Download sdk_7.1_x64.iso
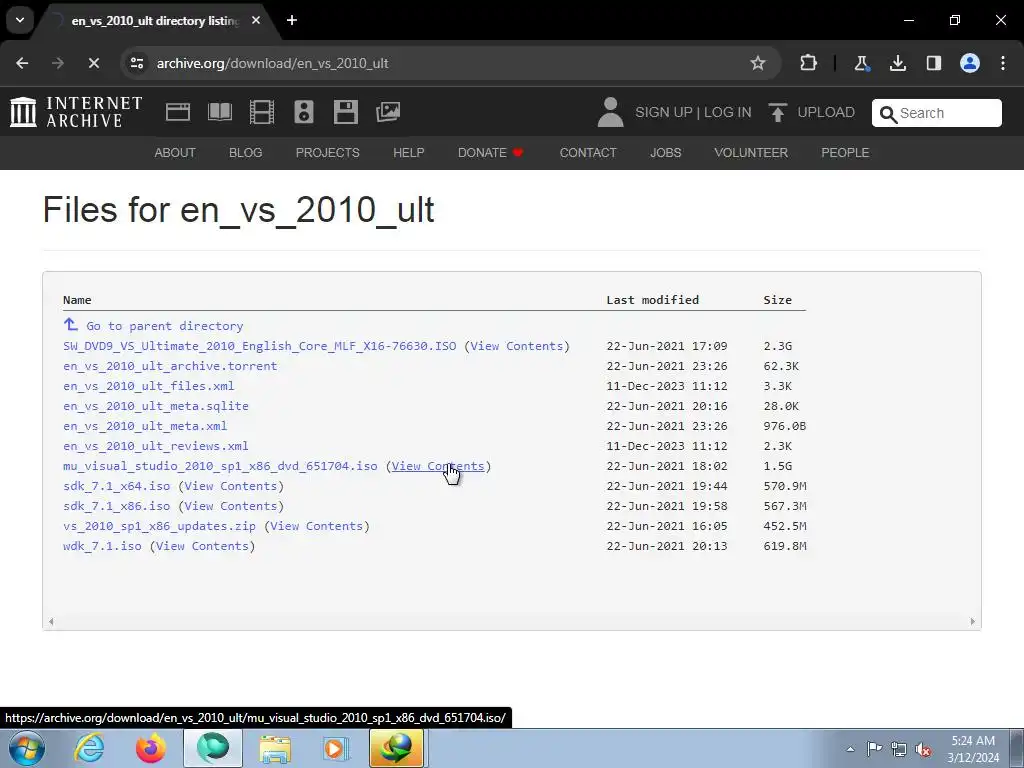Screen dimensions: 1024x768 click(116, 486)
